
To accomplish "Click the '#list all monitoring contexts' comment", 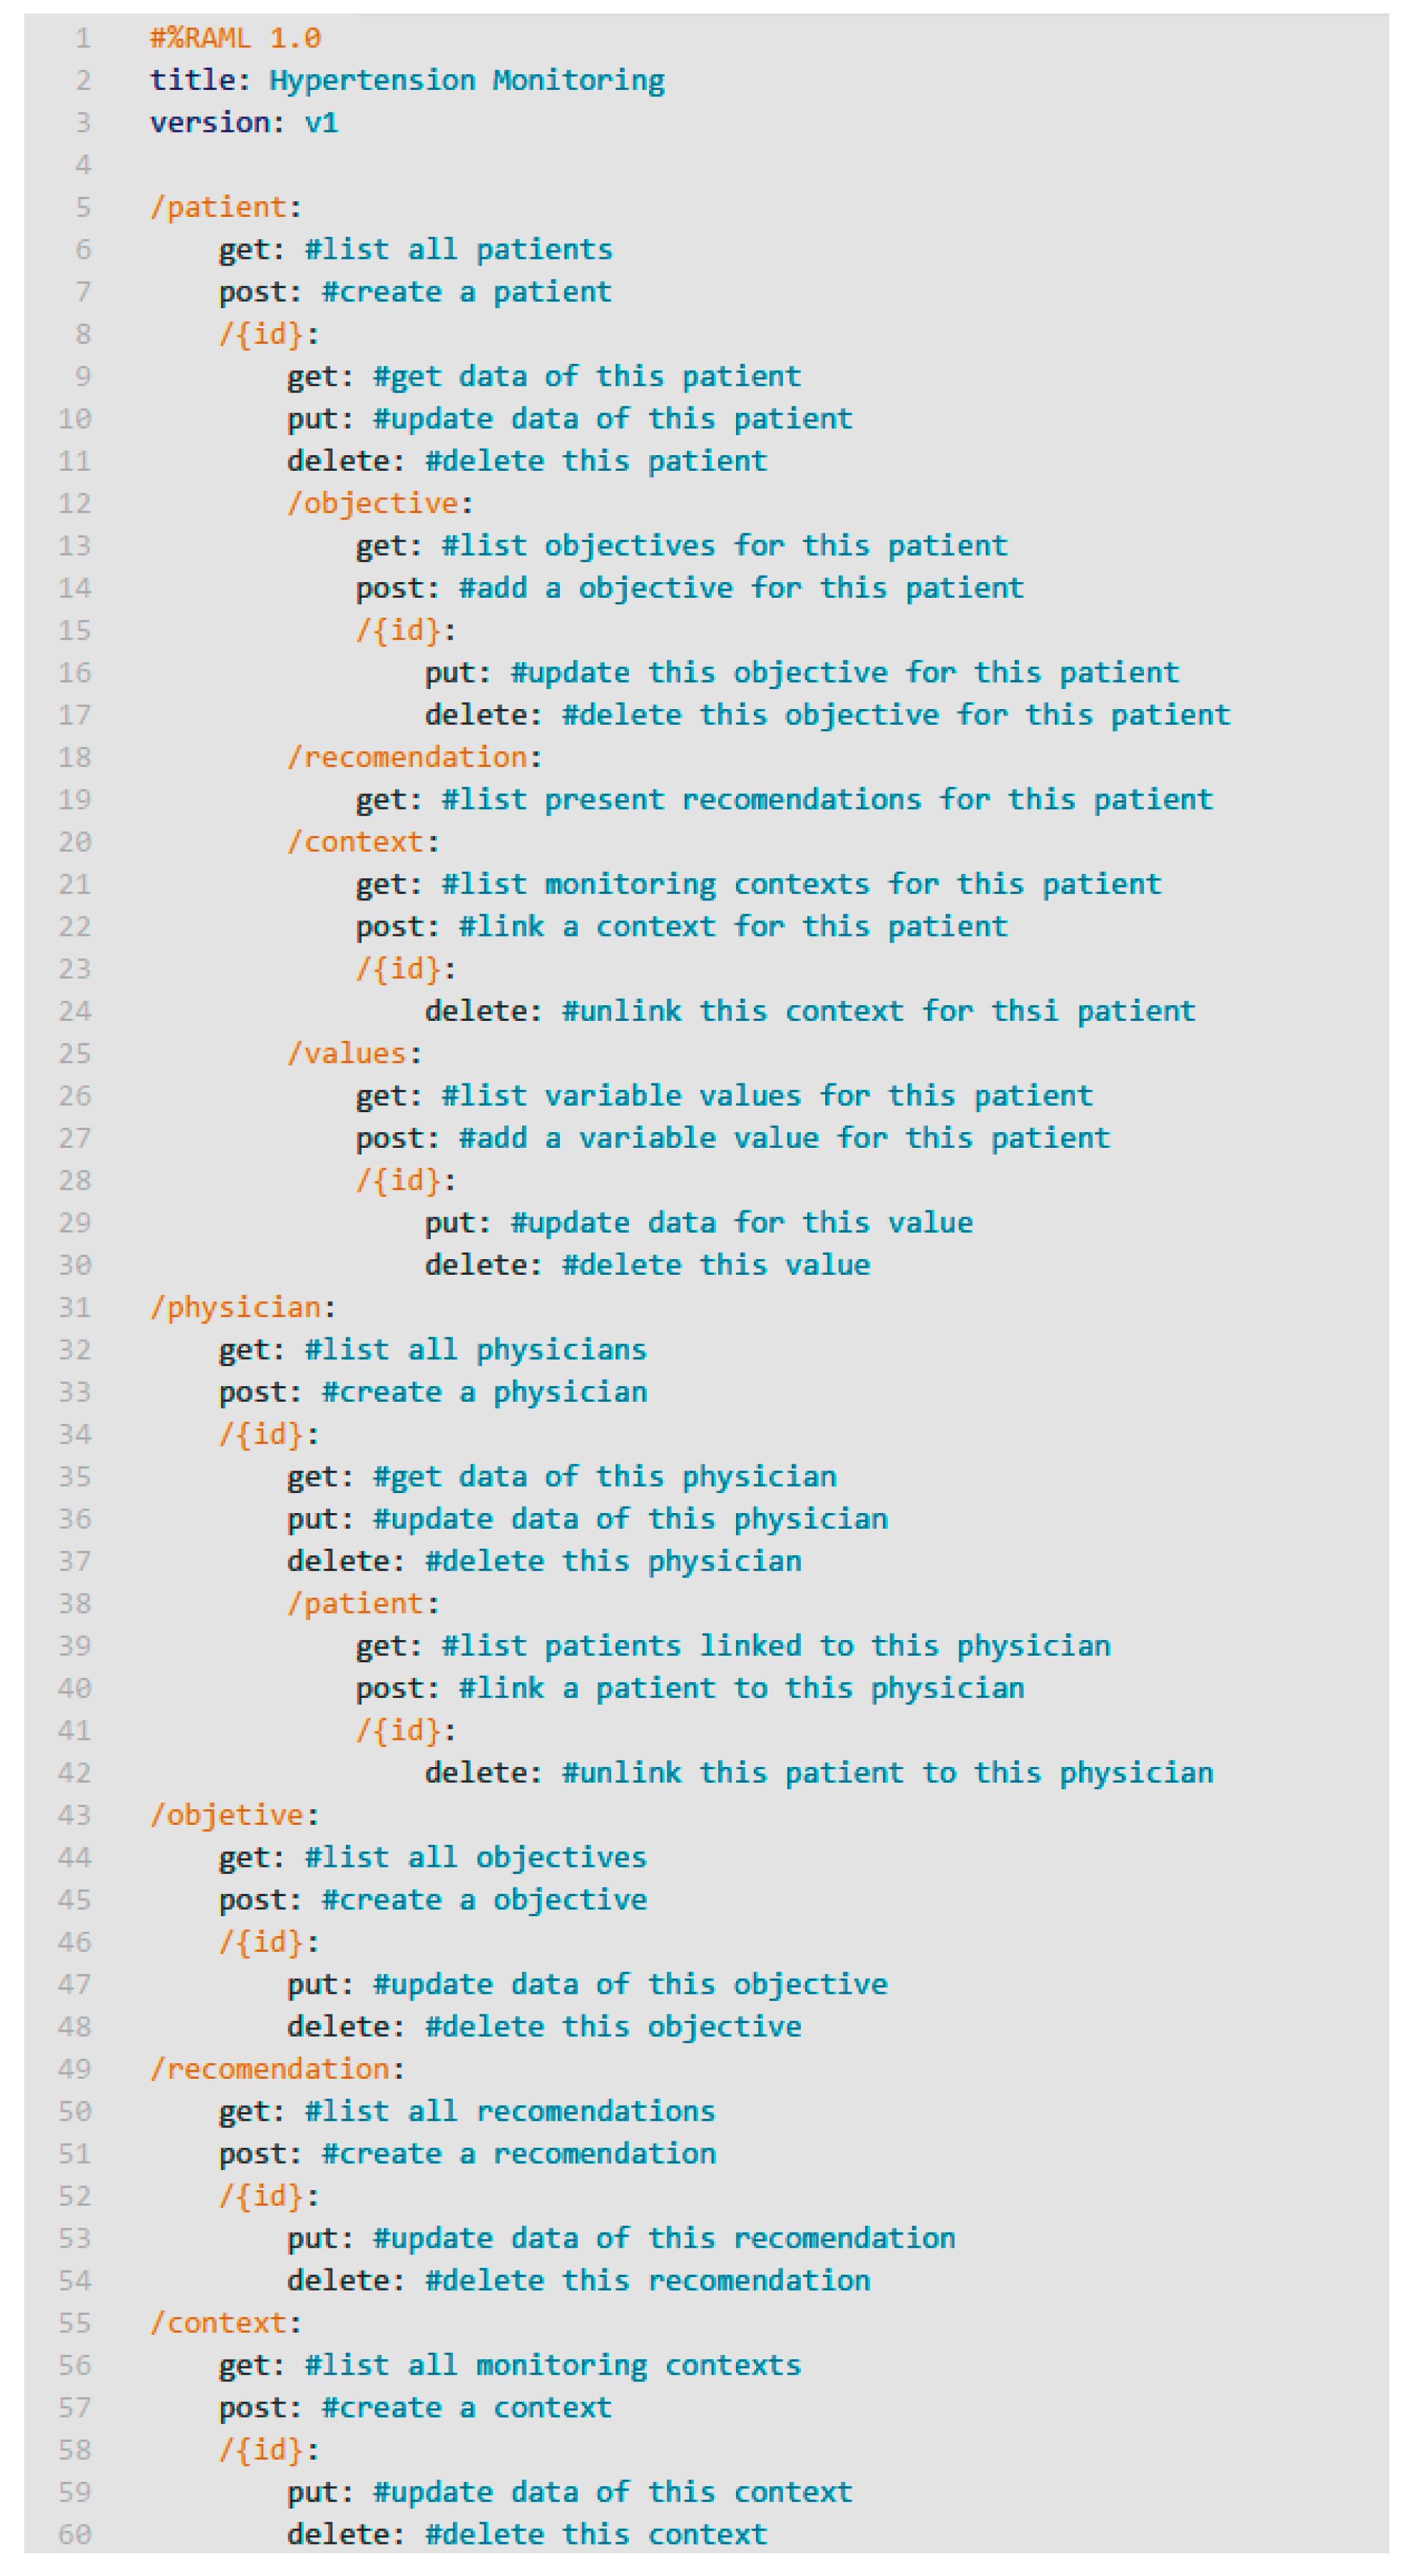I will coord(552,2365).
